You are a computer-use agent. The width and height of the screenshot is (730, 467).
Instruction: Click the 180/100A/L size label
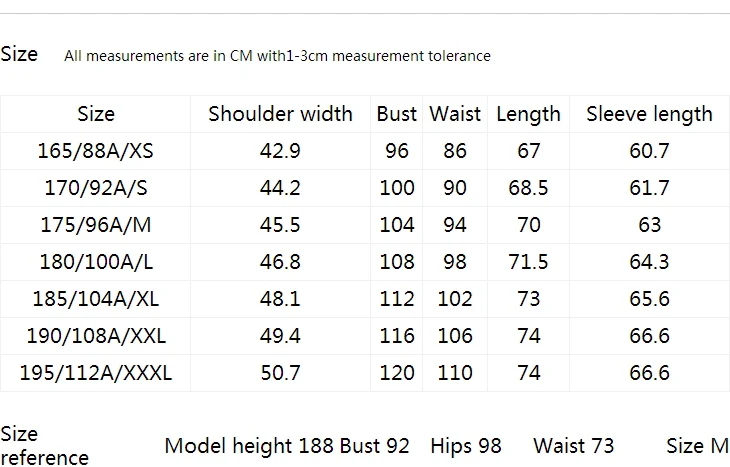click(x=95, y=262)
